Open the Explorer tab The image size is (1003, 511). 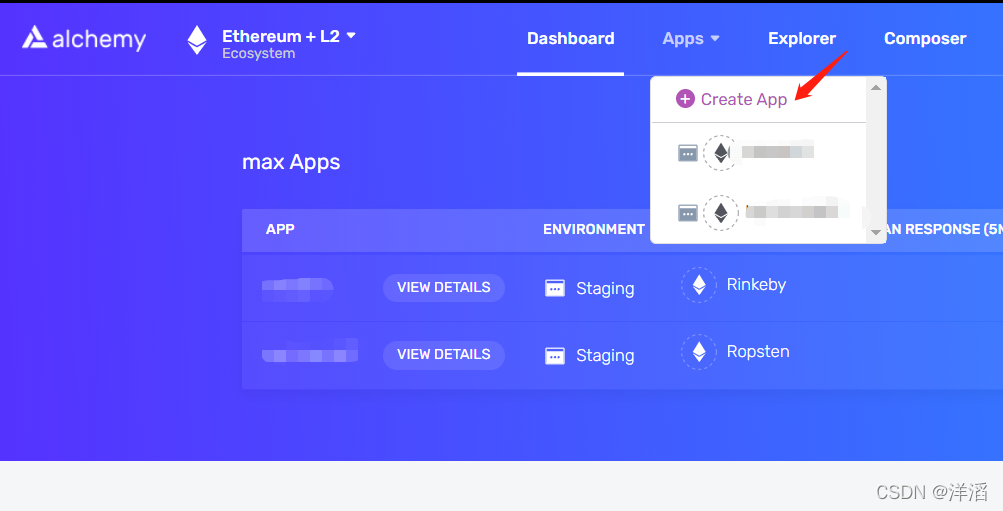(x=802, y=38)
